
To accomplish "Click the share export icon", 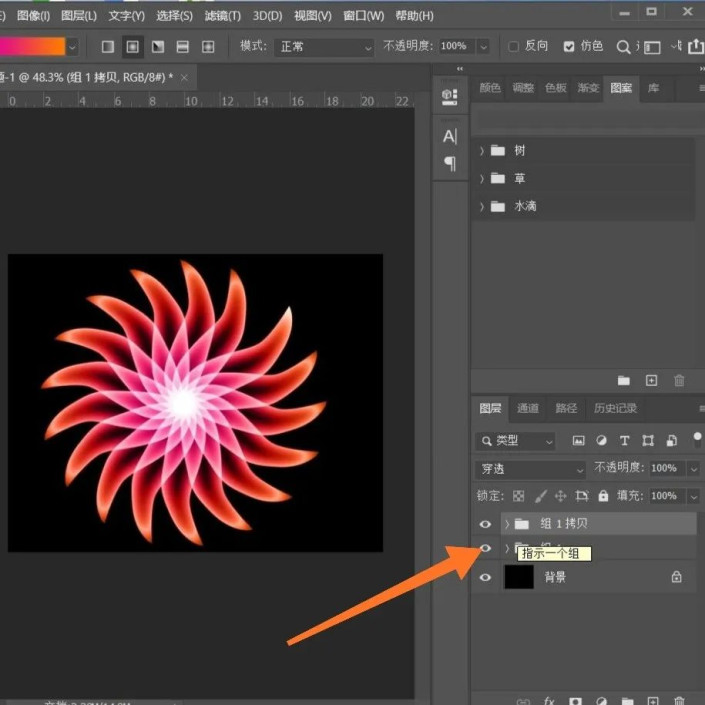I will coord(696,46).
